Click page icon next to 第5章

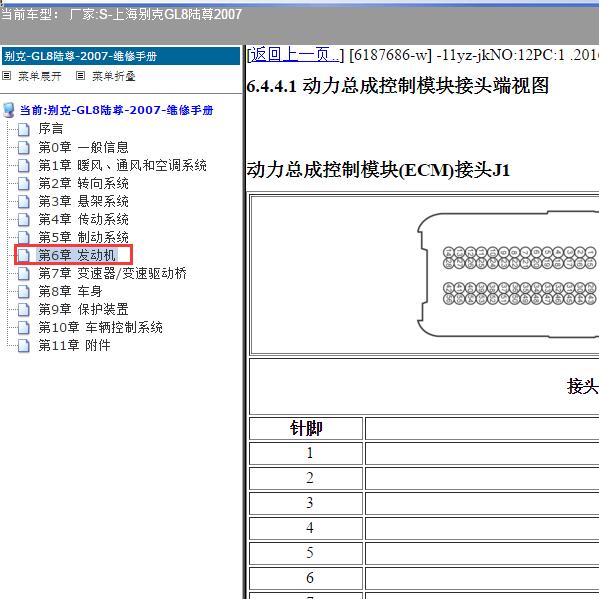click(24, 238)
